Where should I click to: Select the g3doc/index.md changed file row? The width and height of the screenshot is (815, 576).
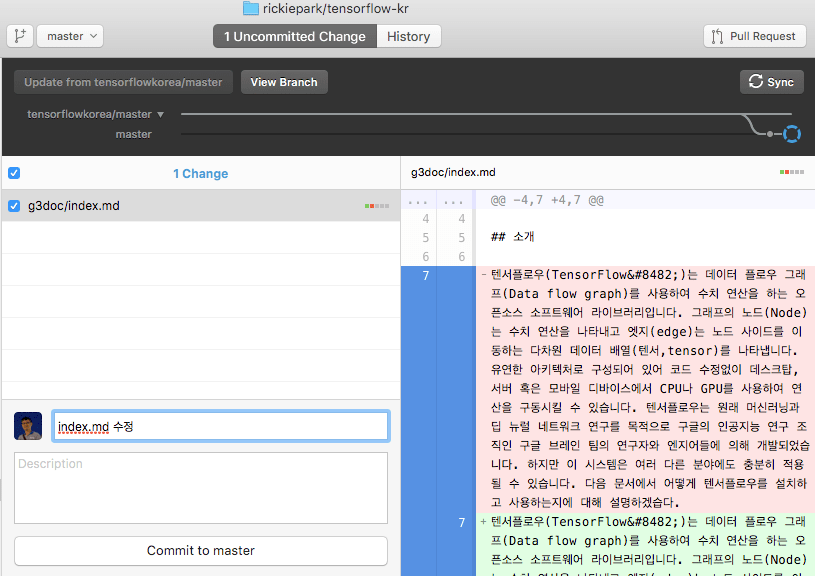201,206
